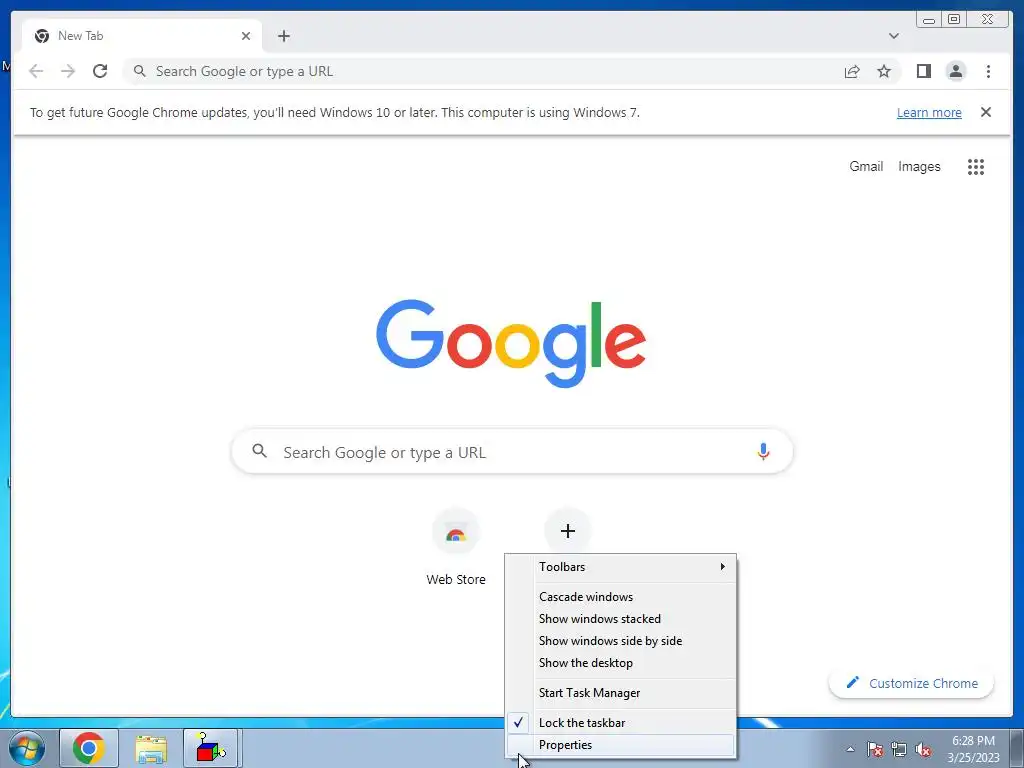The width and height of the screenshot is (1024, 768).
Task: Open File Explorer from the taskbar
Action: pyautogui.click(x=151, y=748)
